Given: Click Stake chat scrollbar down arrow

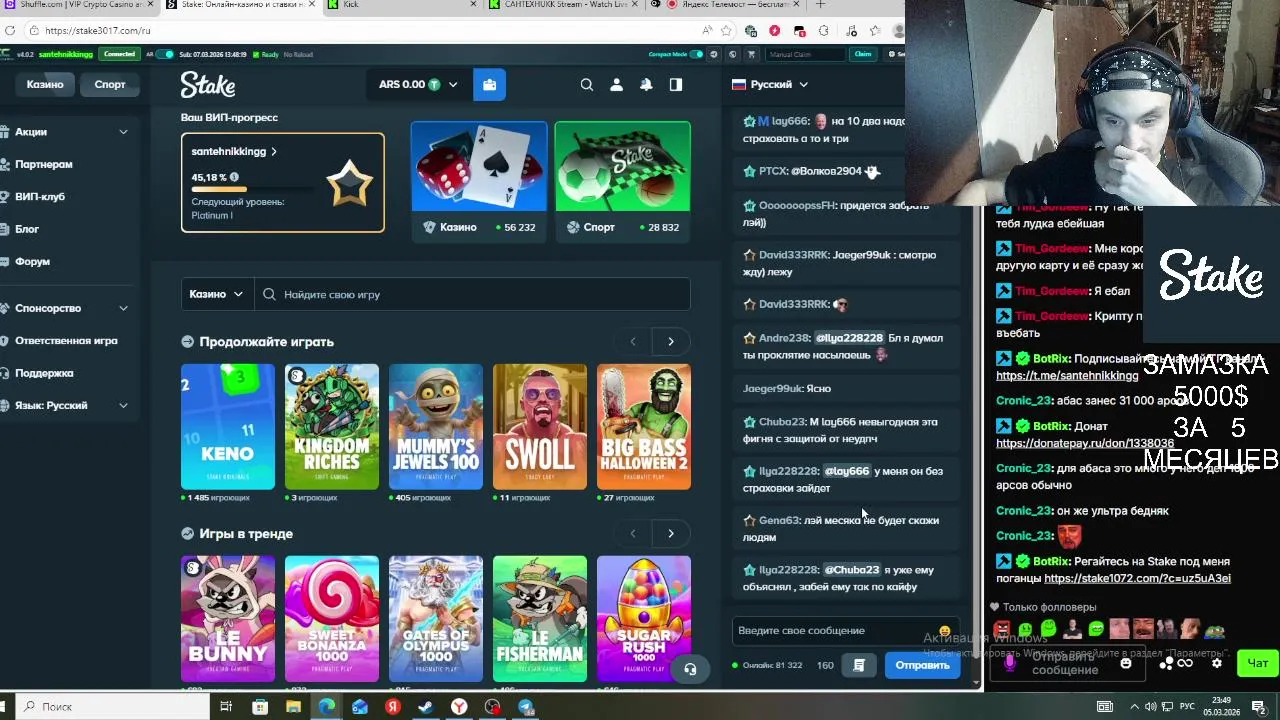Looking at the screenshot, I should click(x=977, y=683).
